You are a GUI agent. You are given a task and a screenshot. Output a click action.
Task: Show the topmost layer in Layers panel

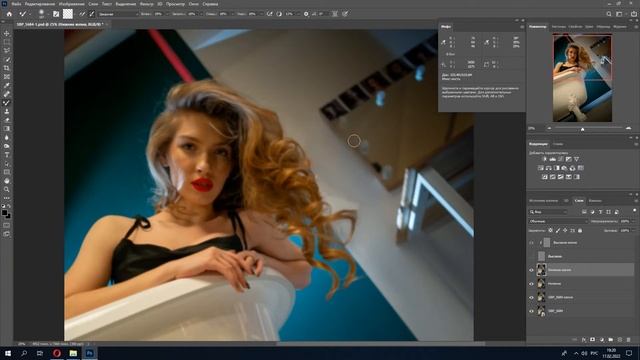pyautogui.click(x=531, y=243)
